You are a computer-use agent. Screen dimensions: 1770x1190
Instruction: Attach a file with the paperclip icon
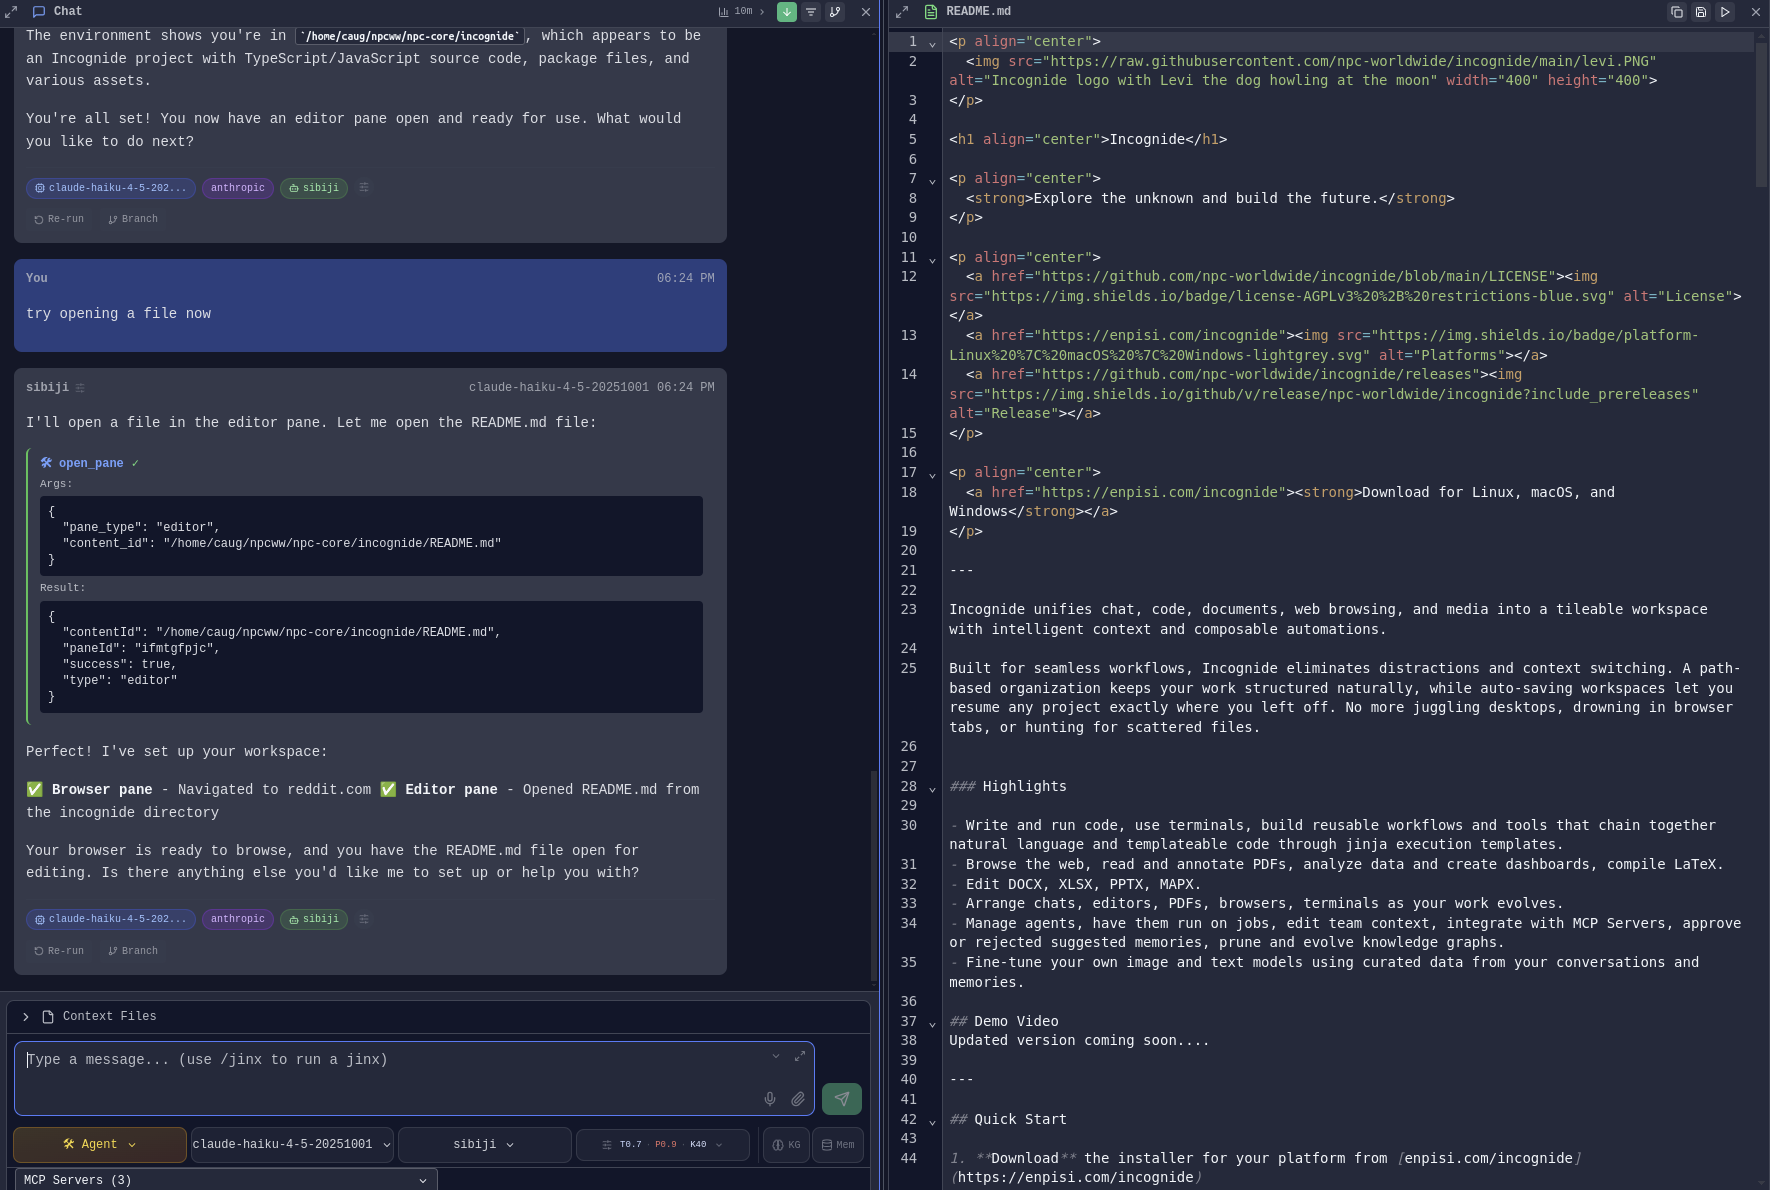click(x=797, y=1099)
